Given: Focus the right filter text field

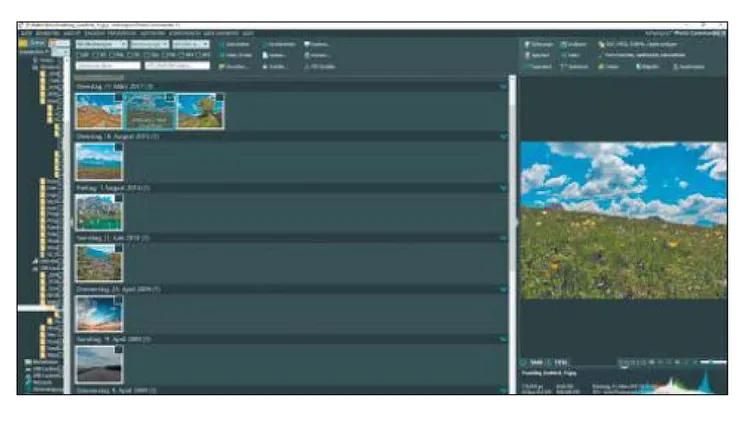Looking at the screenshot, I should (x=177, y=66).
